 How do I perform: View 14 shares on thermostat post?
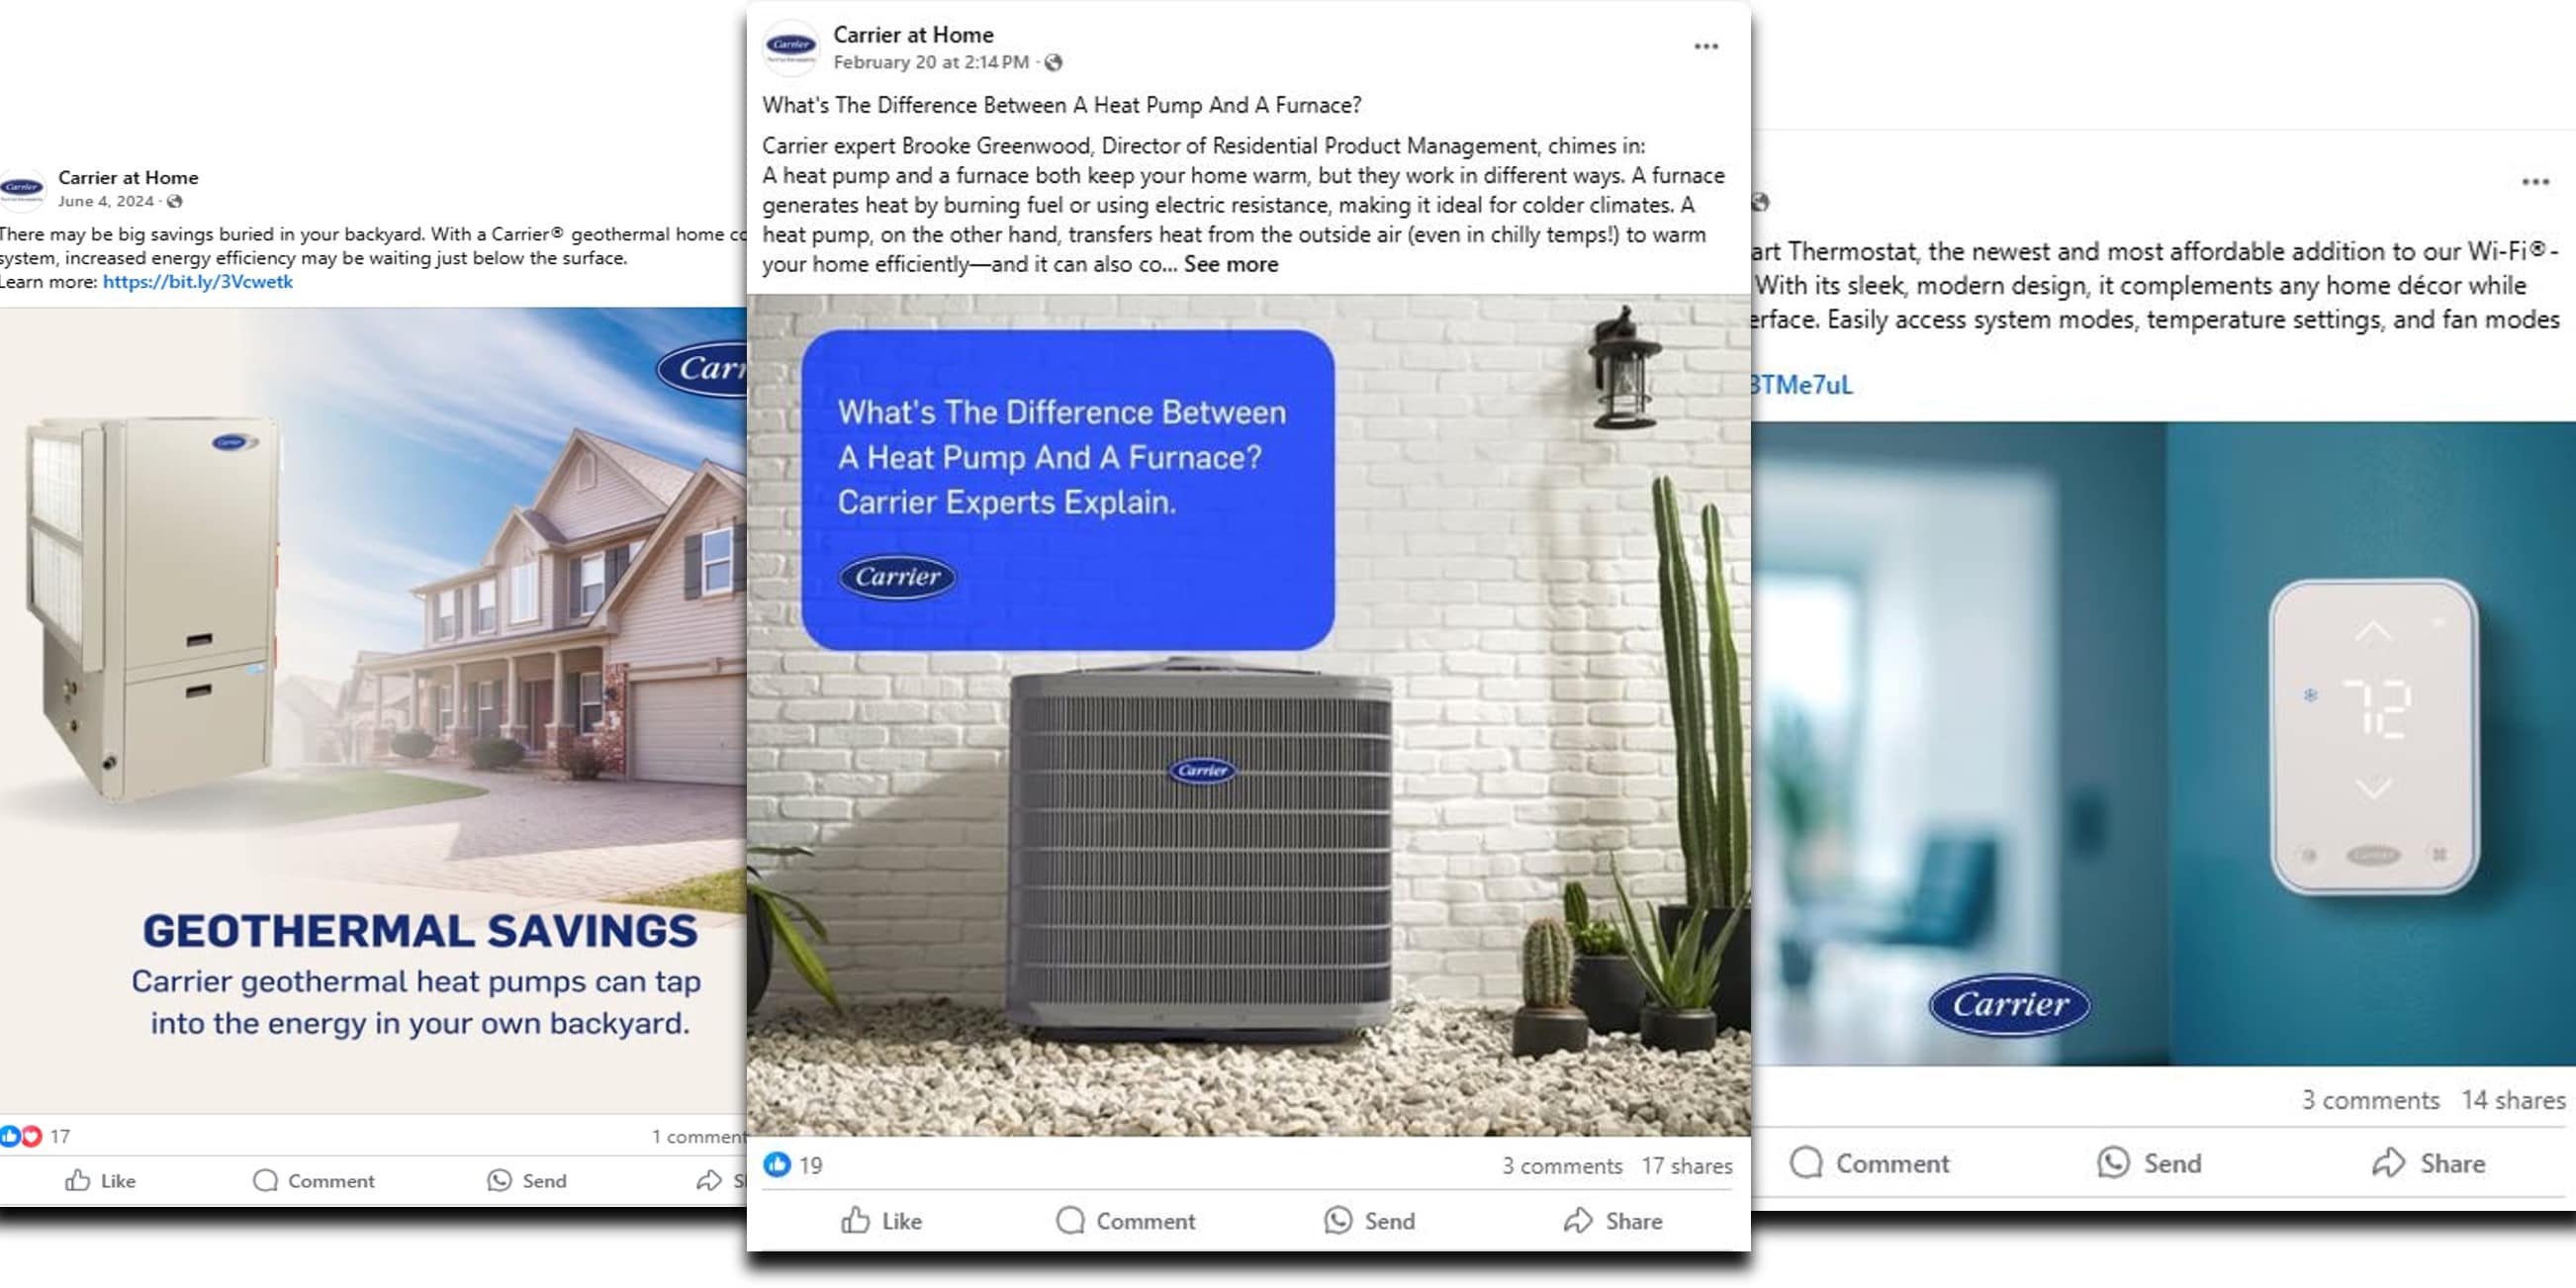click(2513, 1100)
